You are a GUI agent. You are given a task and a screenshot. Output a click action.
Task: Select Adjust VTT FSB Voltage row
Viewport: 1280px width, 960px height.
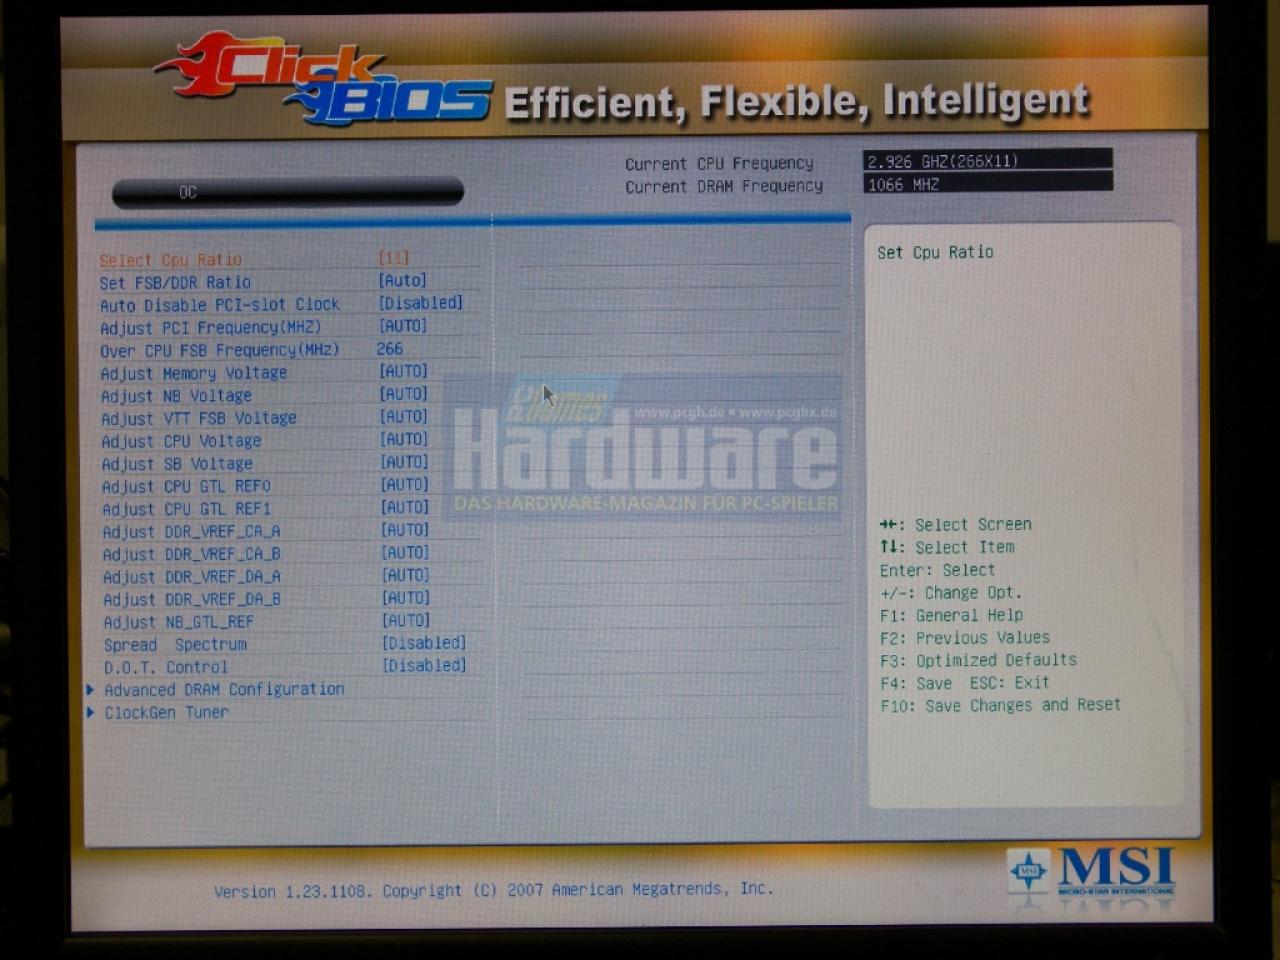199,419
